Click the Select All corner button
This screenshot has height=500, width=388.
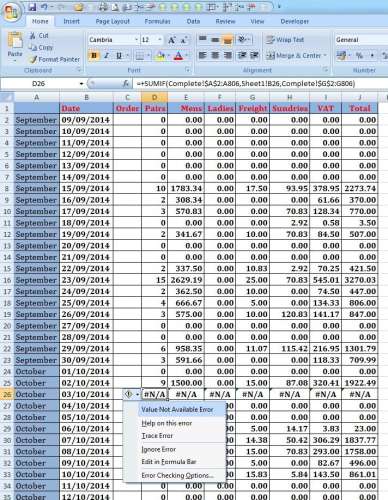[x=7, y=97]
